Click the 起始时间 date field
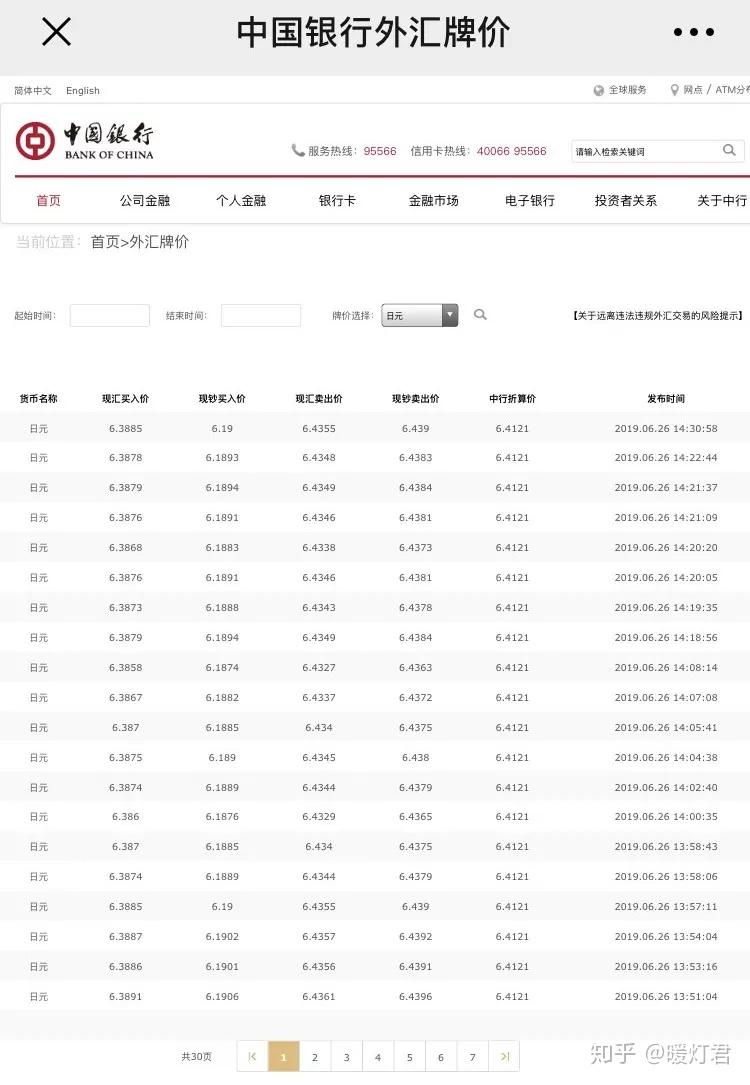The image size is (750, 1085). tap(109, 316)
